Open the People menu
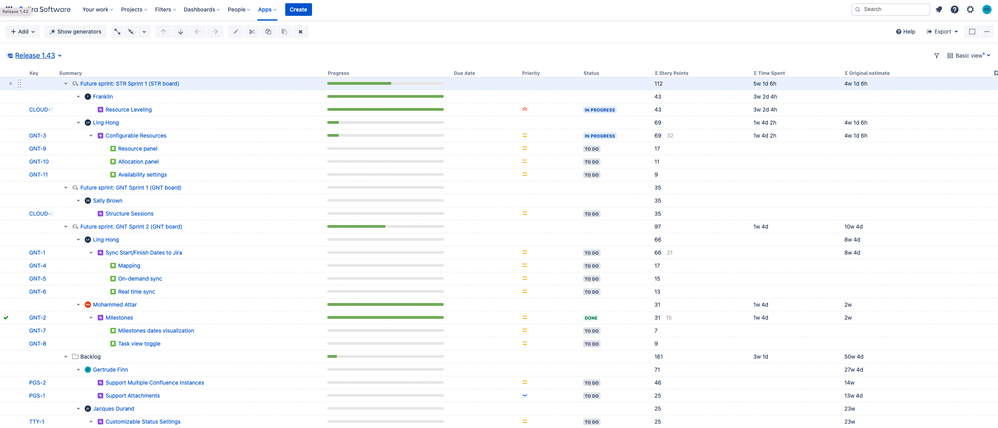The width and height of the screenshot is (998, 428). click(x=239, y=10)
